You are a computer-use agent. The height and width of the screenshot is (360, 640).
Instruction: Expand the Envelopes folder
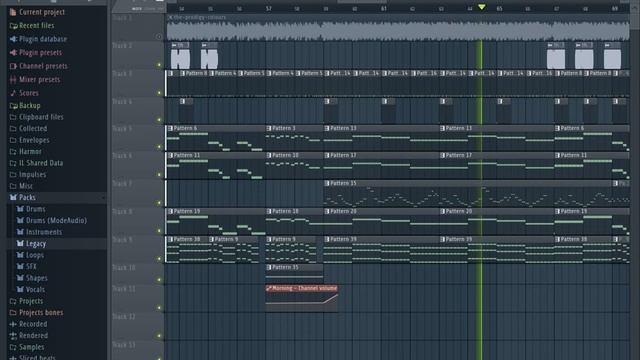click(x=13, y=140)
